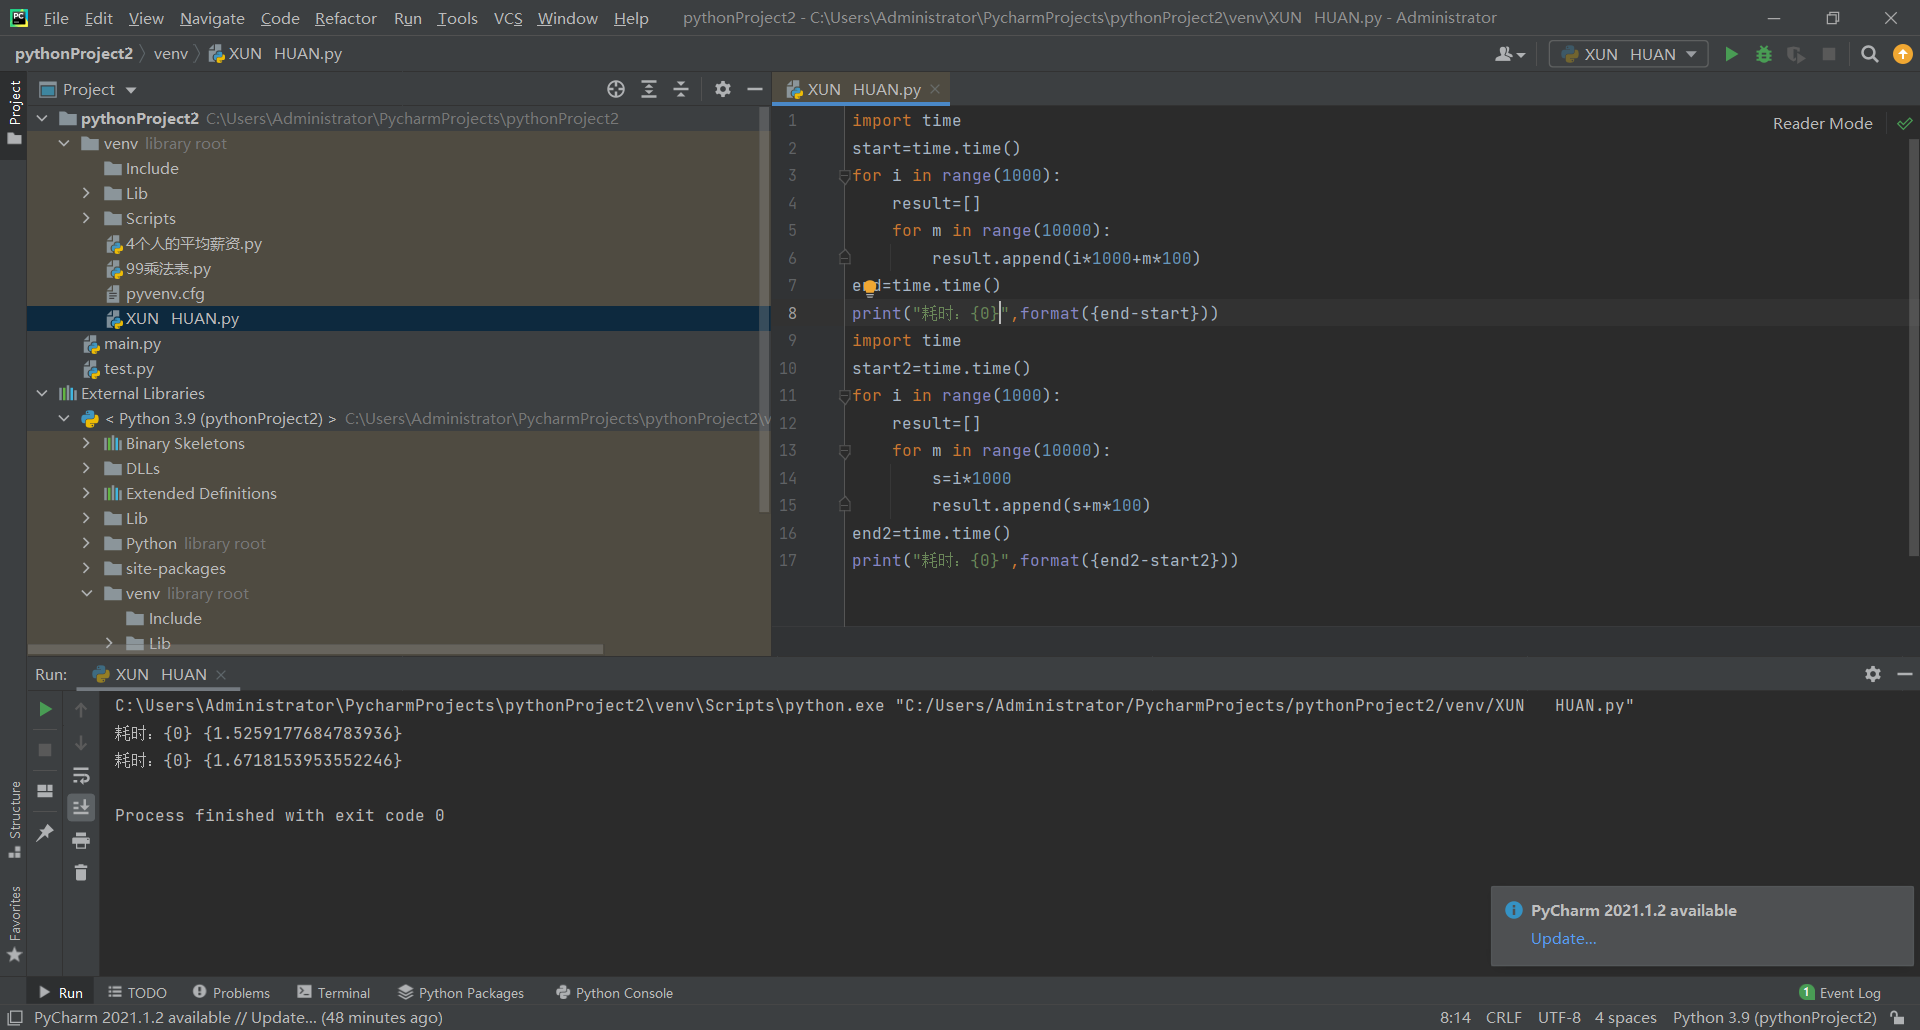This screenshot has width=1920, height=1030.
Task: Open the Python Console tab
Action: click(x=615, y=992)
